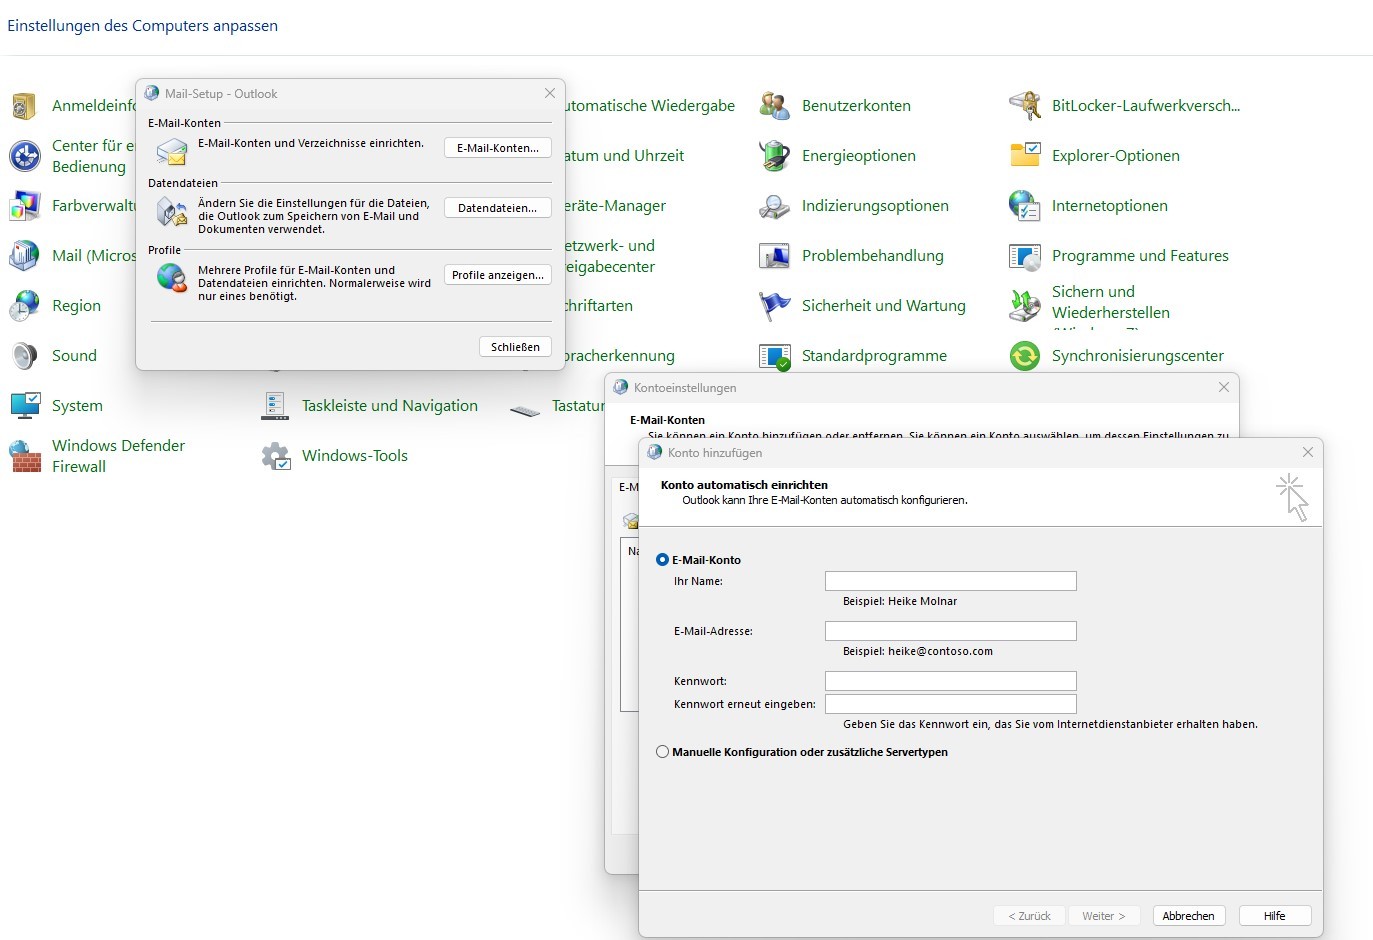This screenshot has height=940, width=1373.
Task: Click the Ihr Name text field
Action: [950, 581]
